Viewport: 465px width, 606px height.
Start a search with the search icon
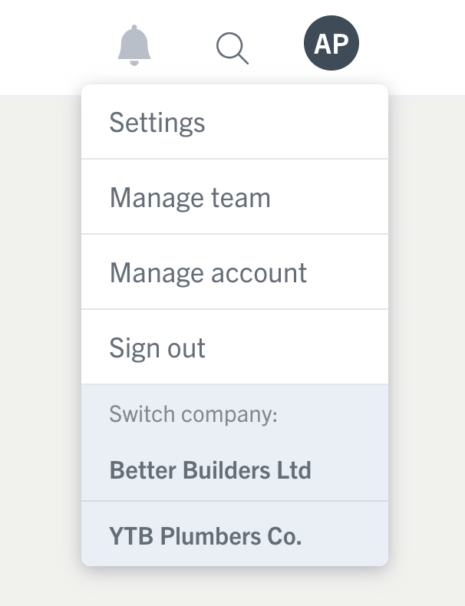232,48
